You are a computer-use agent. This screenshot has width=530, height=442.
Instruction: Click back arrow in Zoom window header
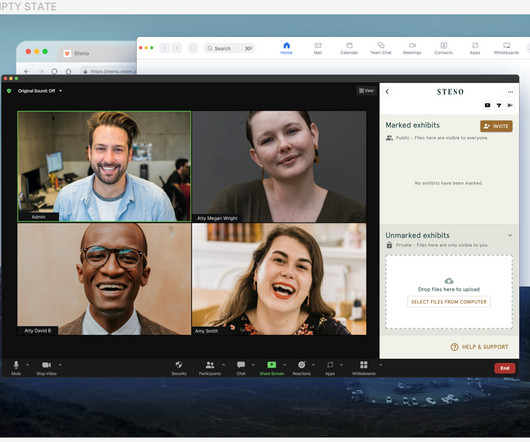pyautogui.click(x=165, y=48)
